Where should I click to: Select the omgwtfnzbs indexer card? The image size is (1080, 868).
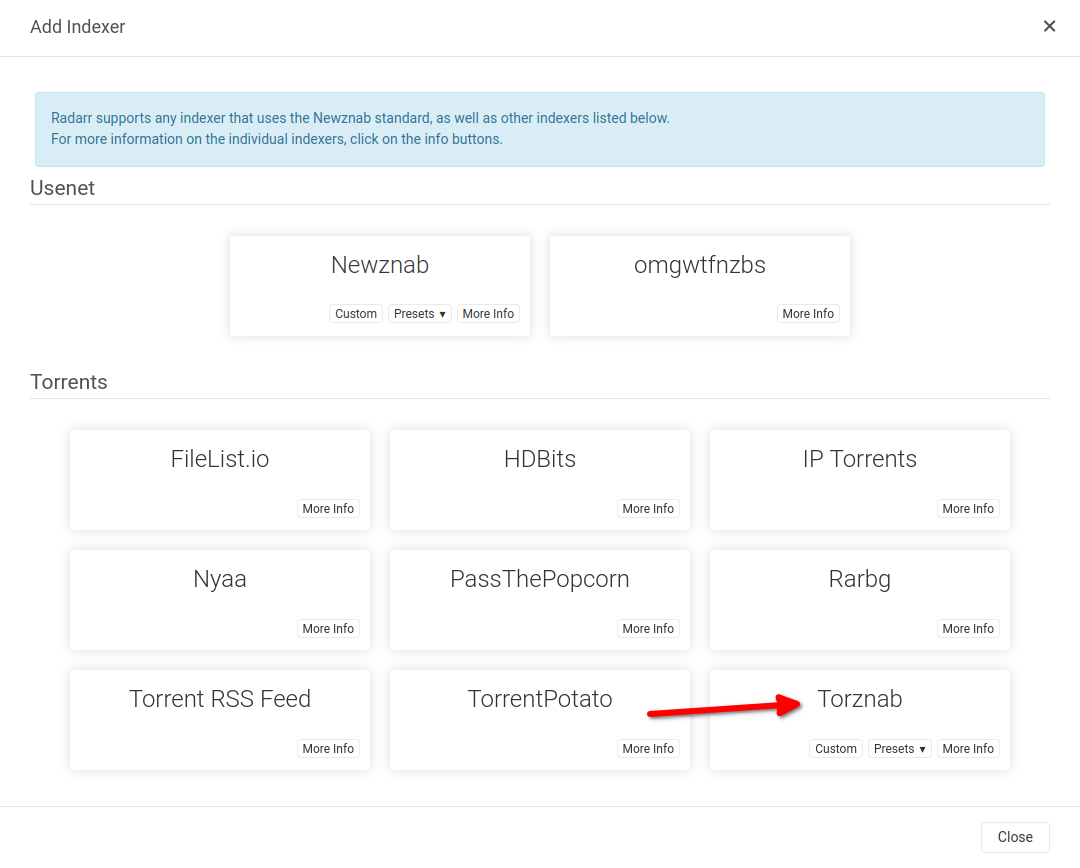[x=700, y=286]
